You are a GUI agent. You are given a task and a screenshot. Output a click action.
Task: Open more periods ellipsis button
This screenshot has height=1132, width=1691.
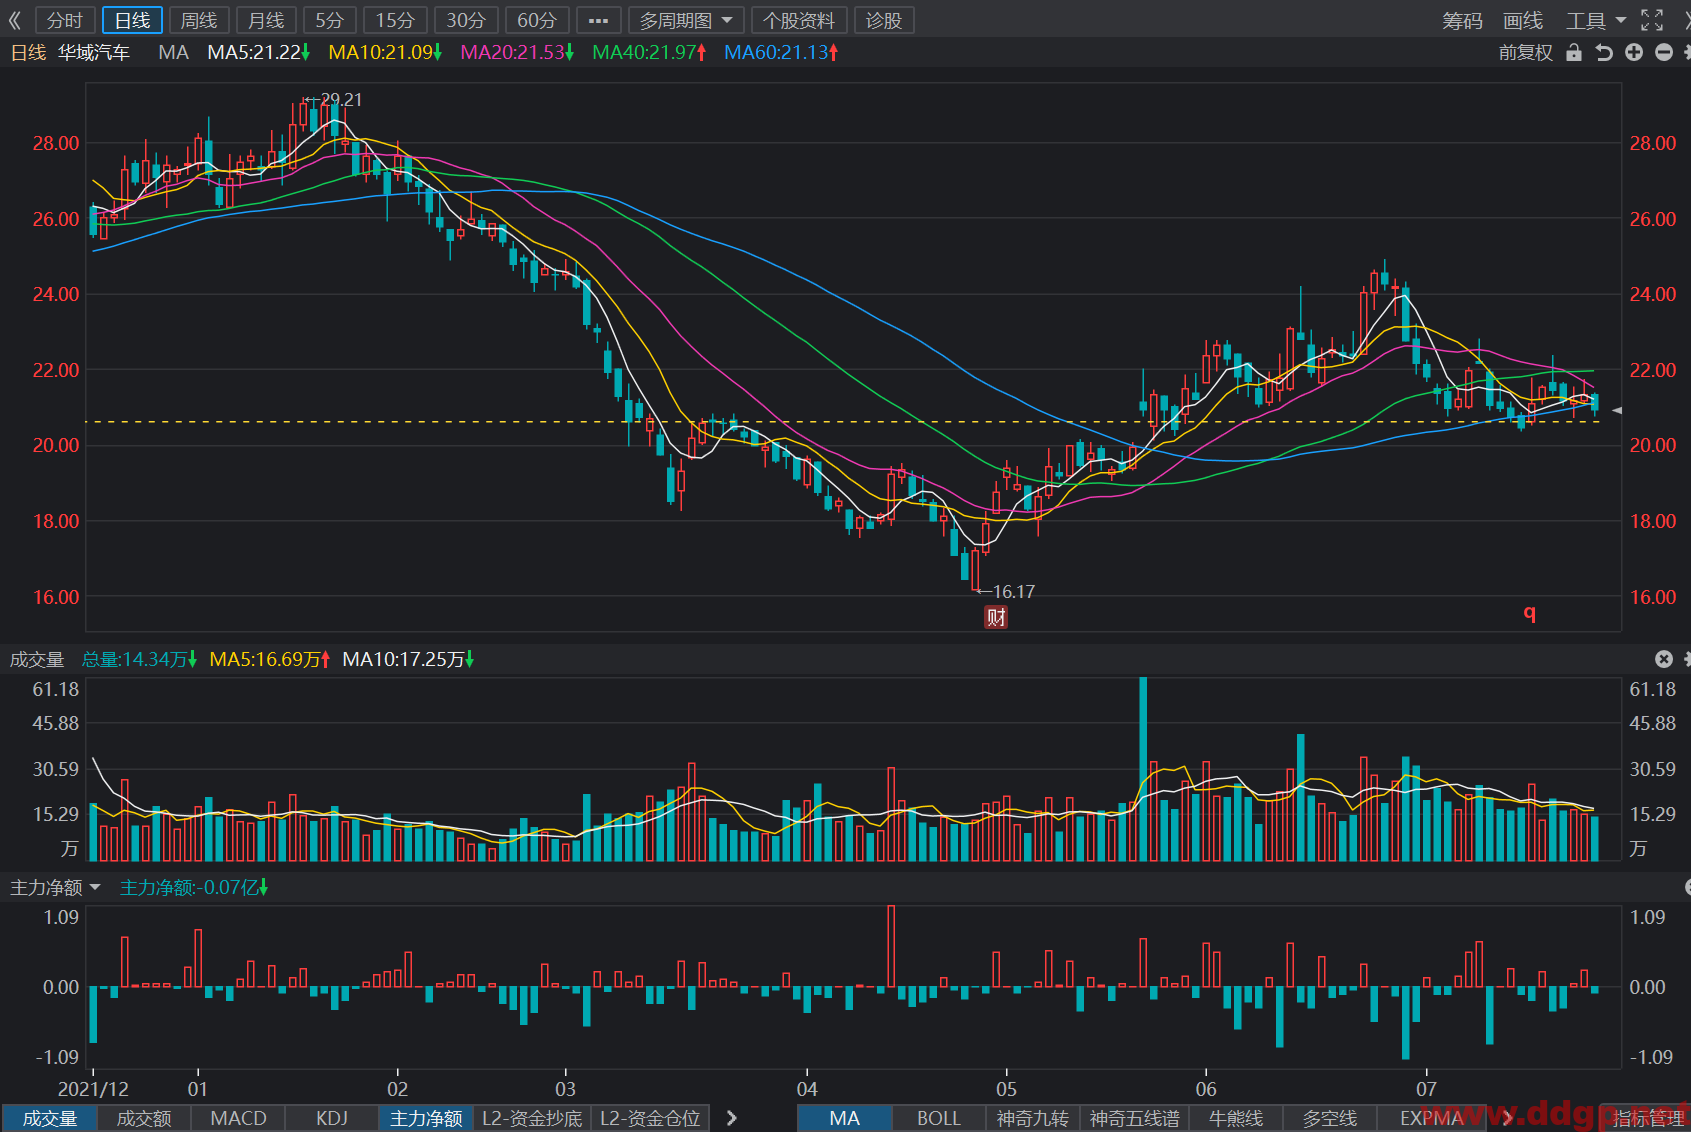pyautogui.click(x=598, y=20)
